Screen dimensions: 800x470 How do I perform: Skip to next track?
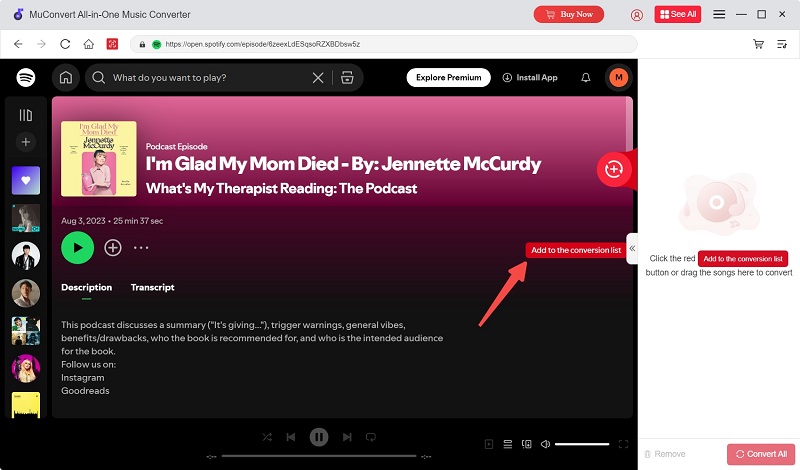pos(347,437)
